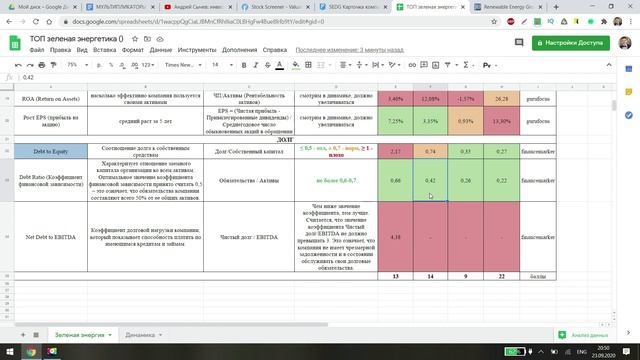Open the last edit history link
The image size is (640, 360).
click(349, 50)
